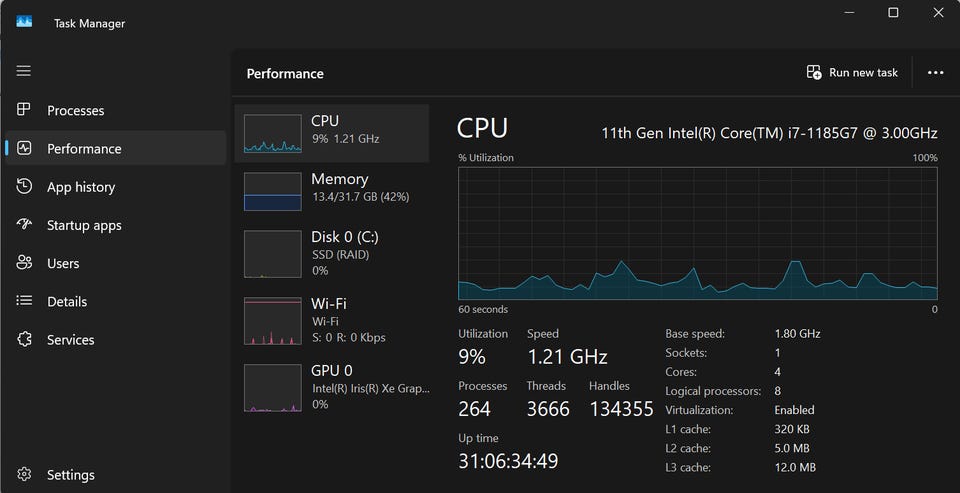View the Wi-Fi throughput panel
The width and height of the screenshot is (960, 493).
(331, 320)
